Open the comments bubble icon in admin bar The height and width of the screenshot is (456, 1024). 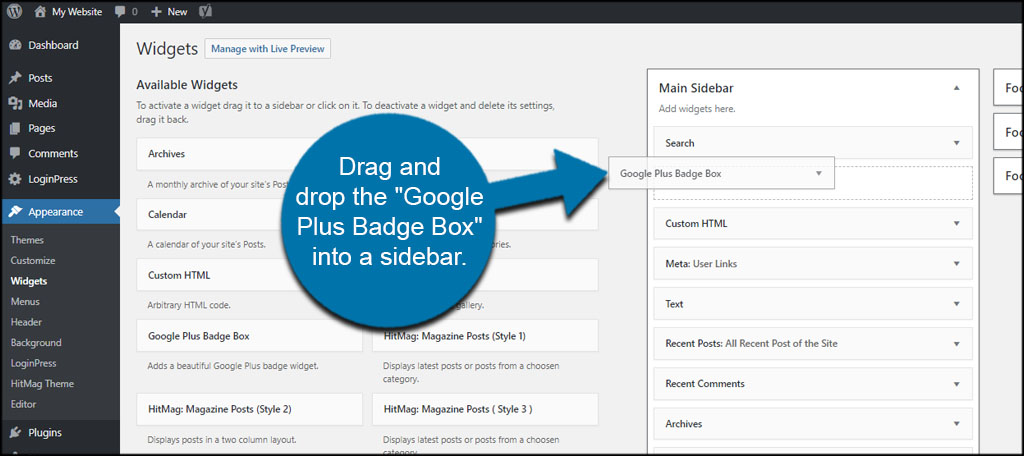(x=120, y=12)
